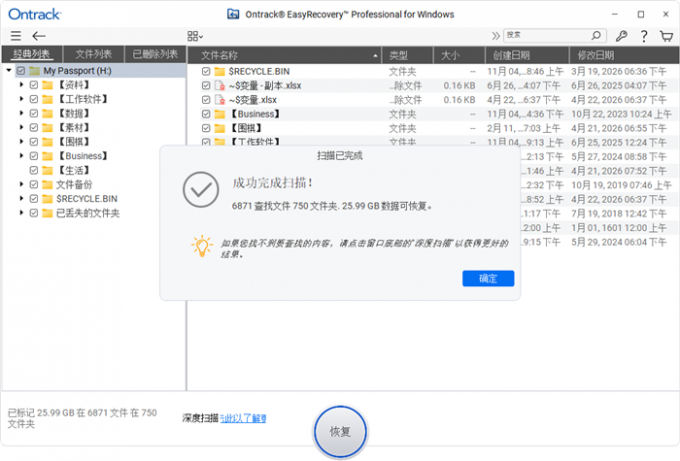Switch to 文件列表 tab
The height and width of the screenshot is (461, 680).
point(94,54)
